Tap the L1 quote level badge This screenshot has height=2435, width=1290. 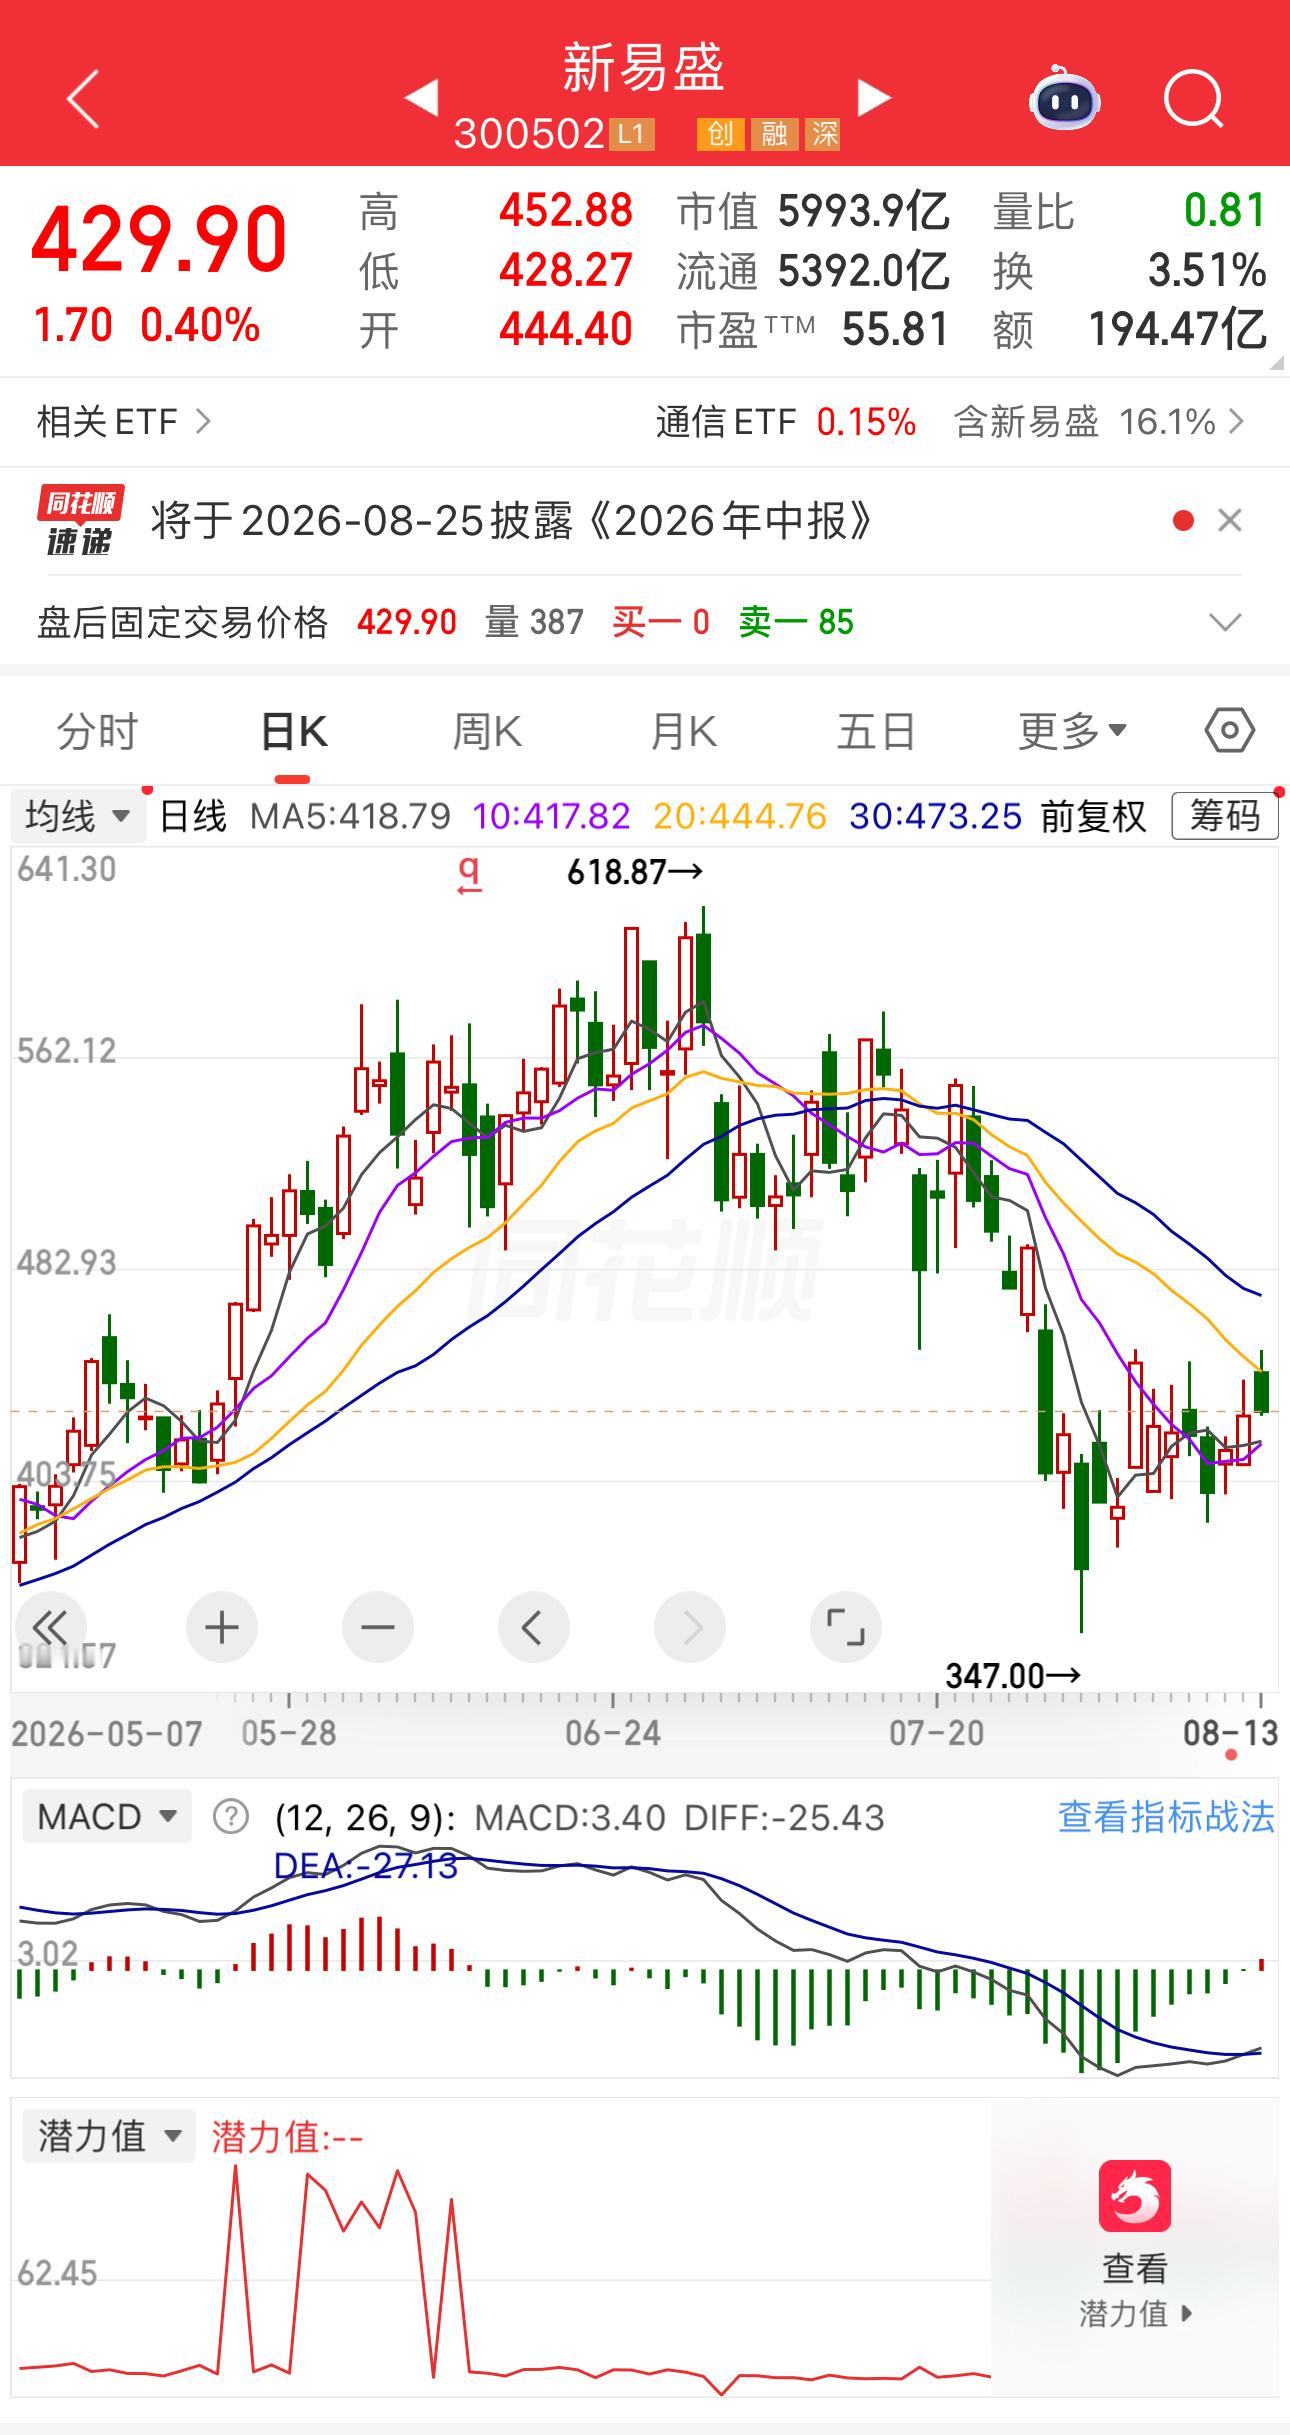click(x=631, y=134)
